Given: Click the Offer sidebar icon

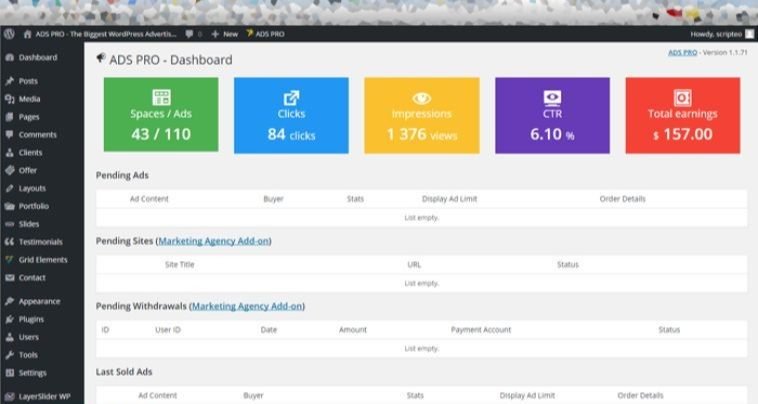Looking at the screenshot, I should (10, 170).
